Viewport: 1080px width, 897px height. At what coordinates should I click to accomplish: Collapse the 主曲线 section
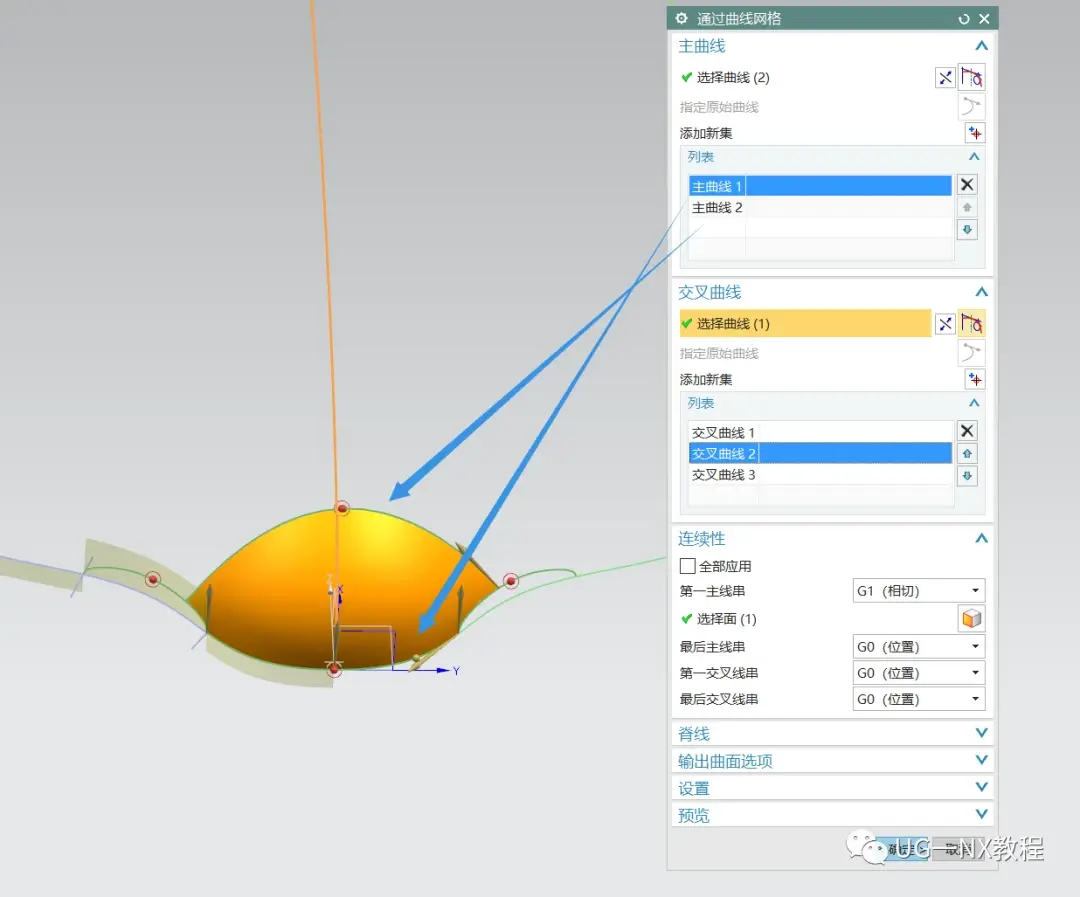[982, 46]
